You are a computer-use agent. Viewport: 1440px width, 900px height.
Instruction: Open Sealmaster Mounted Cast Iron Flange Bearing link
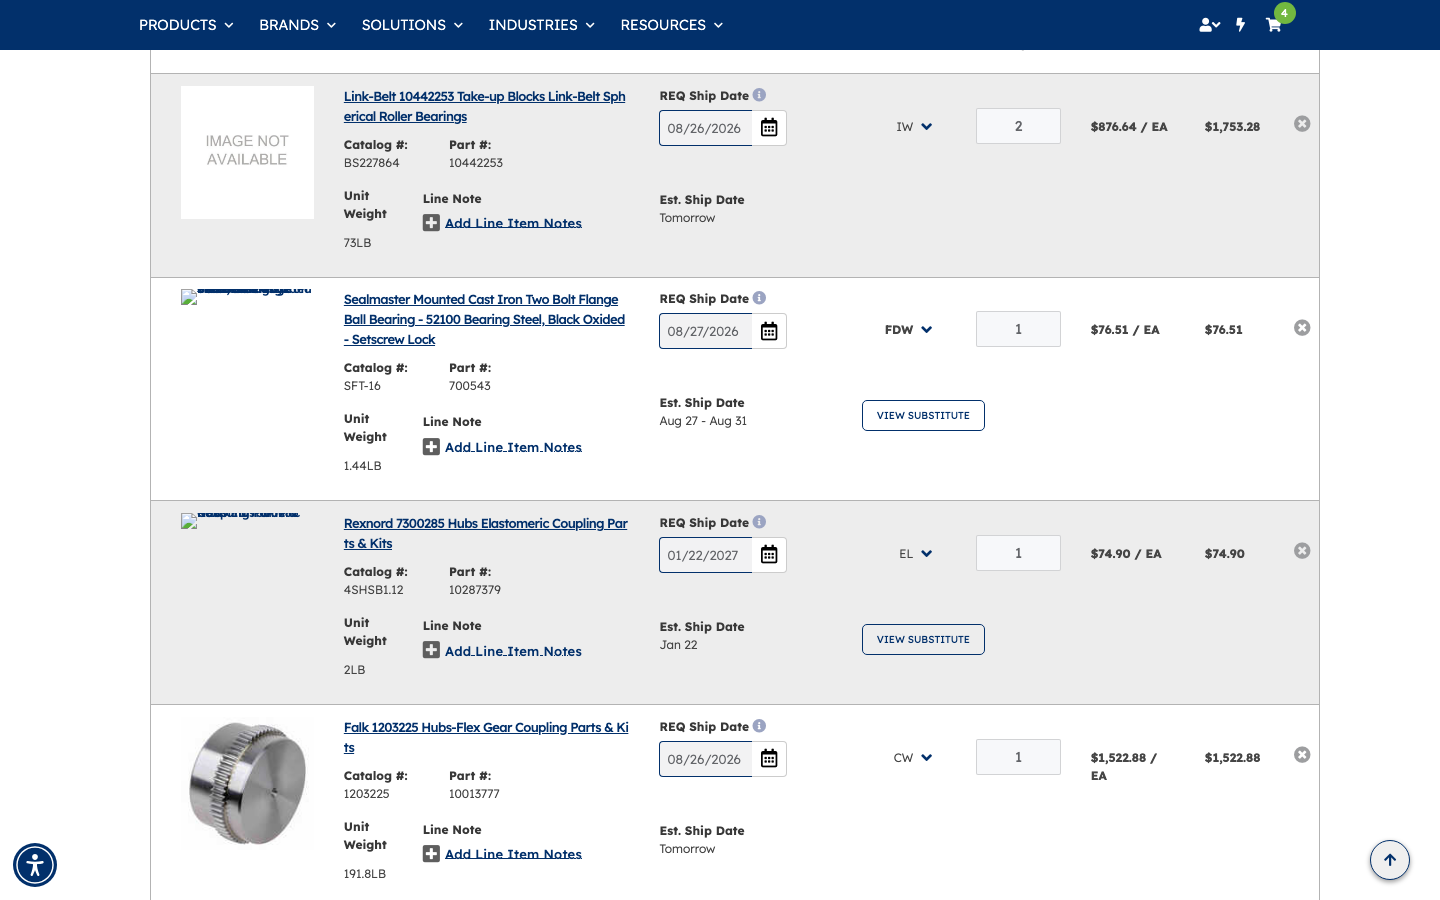click(x=484, y=320)
